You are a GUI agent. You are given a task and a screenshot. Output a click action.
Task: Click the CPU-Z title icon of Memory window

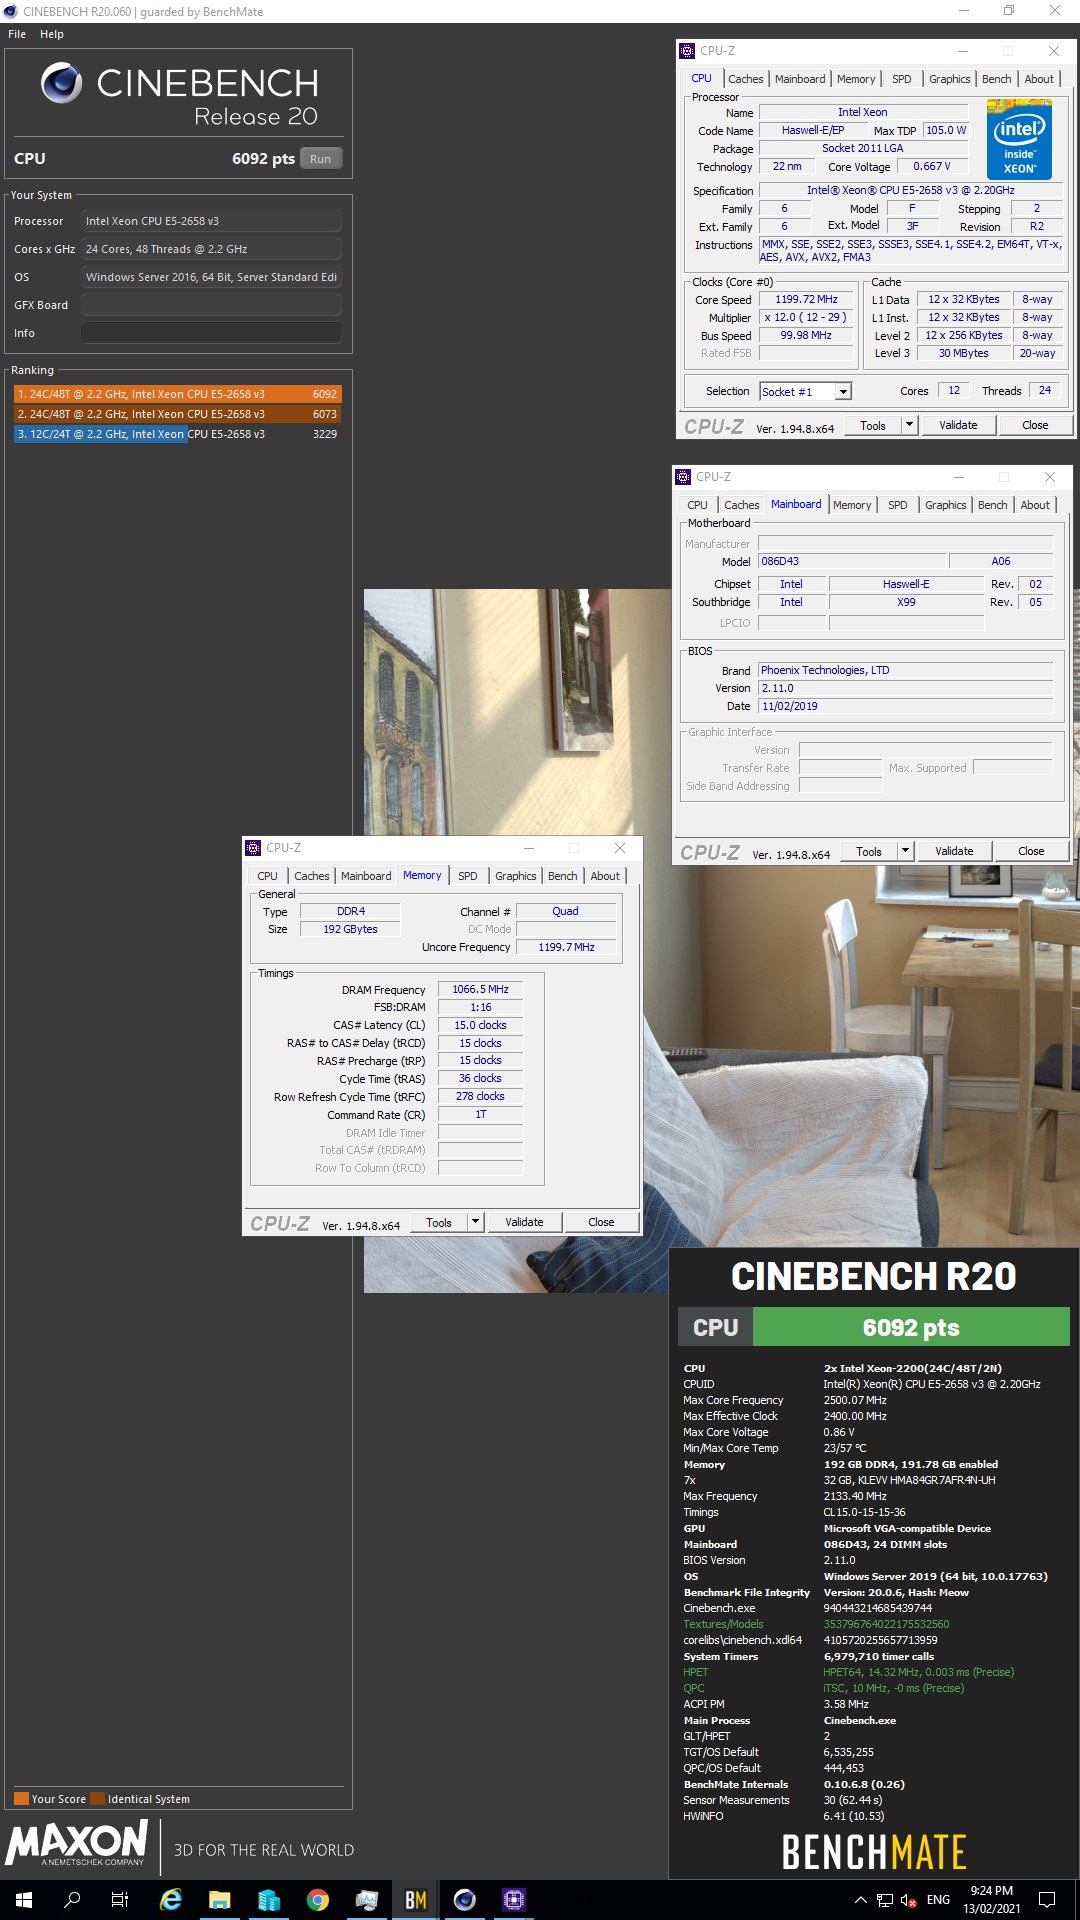[253, 848]
